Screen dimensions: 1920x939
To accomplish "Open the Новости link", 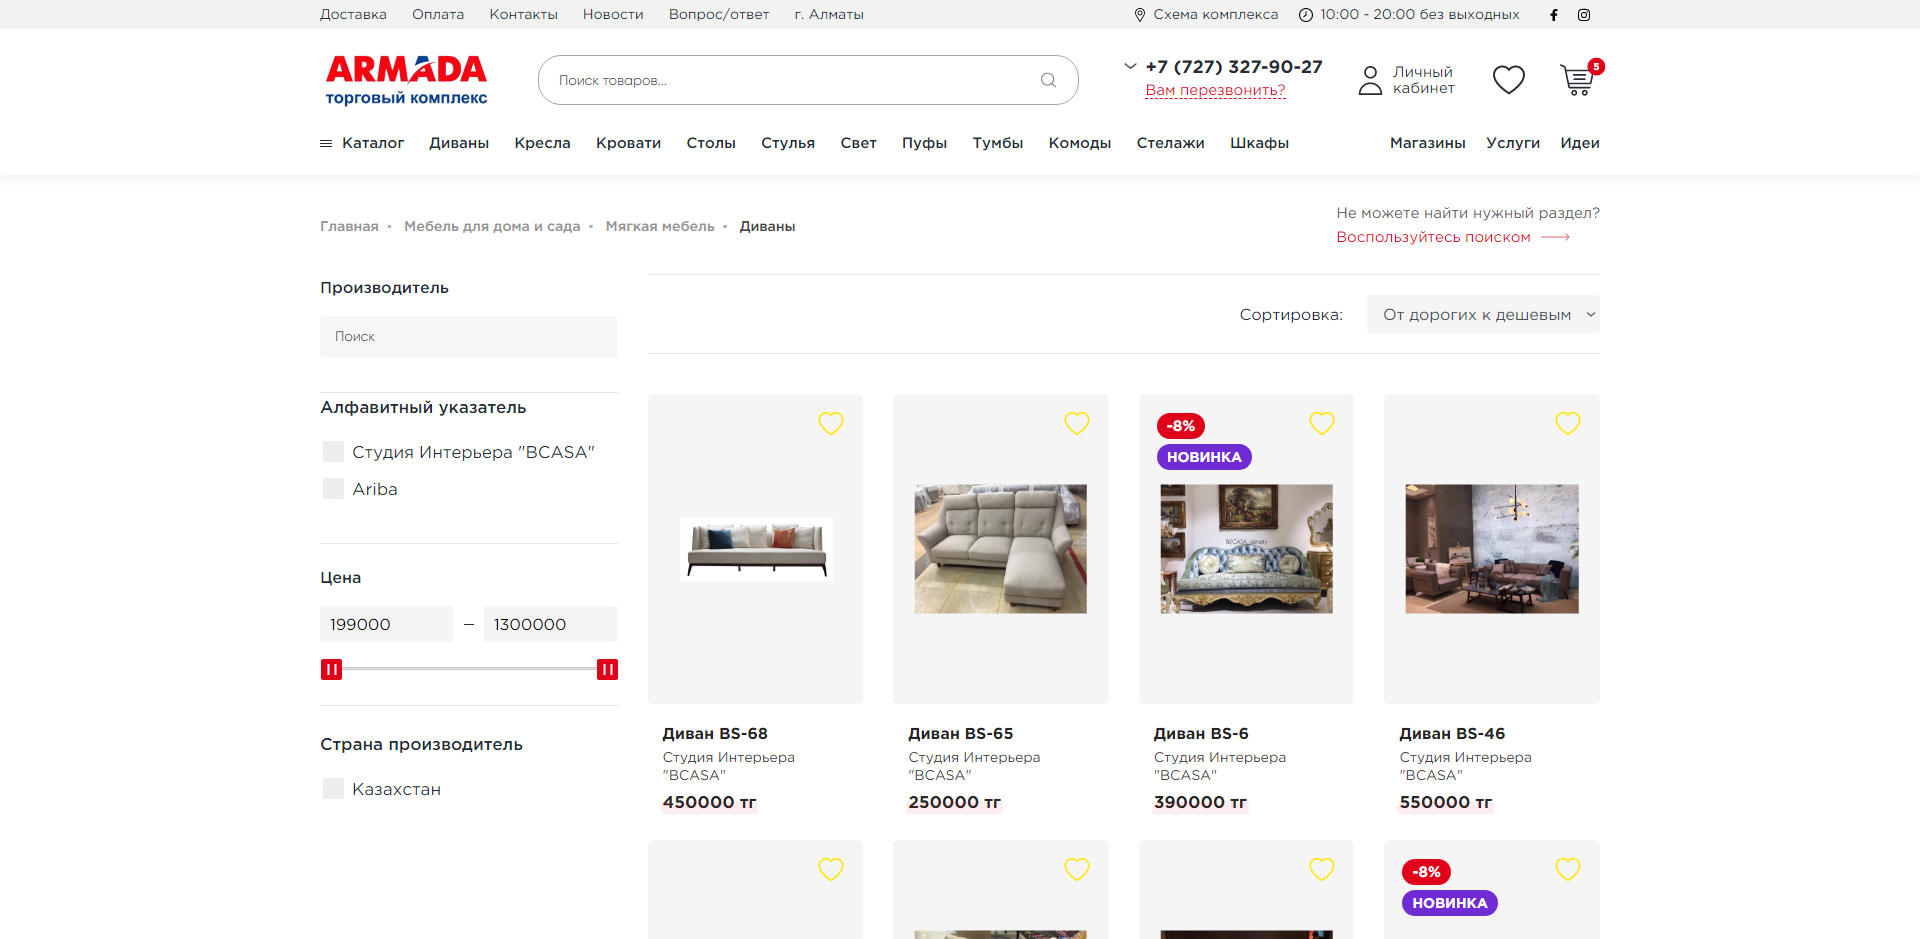I will 613,15.
